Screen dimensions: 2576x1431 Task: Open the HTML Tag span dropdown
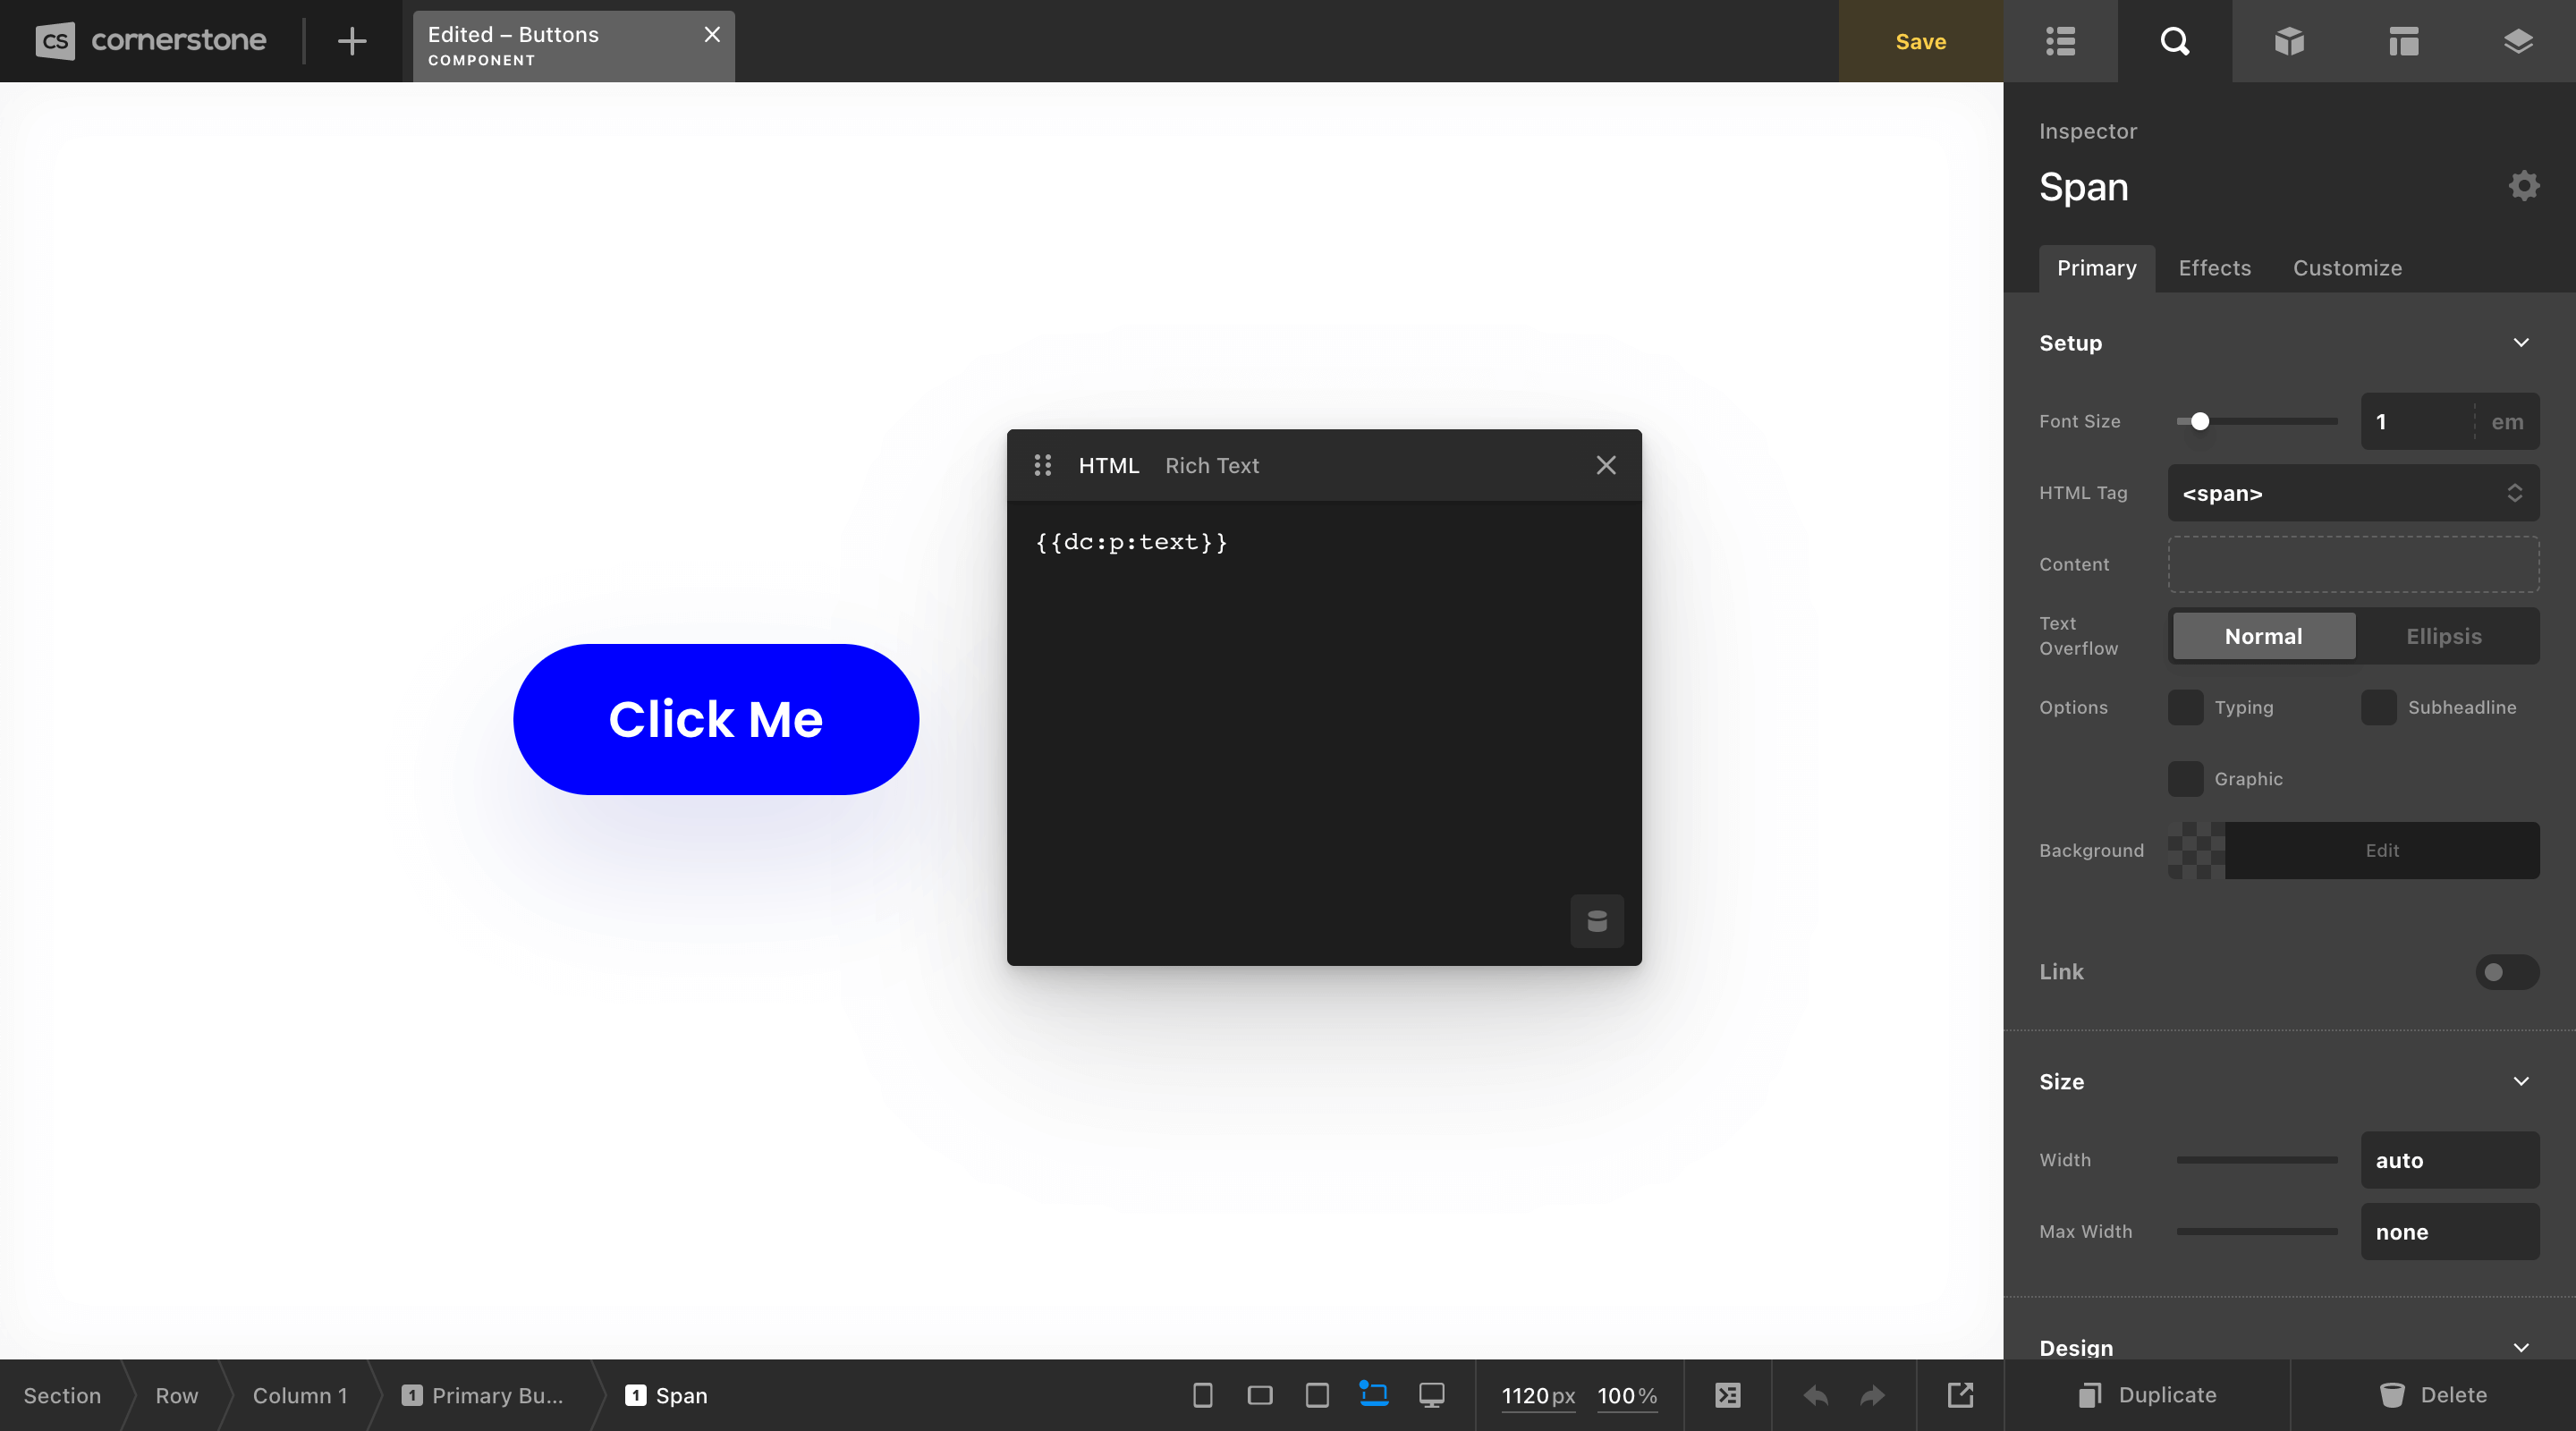[2352, 493]
